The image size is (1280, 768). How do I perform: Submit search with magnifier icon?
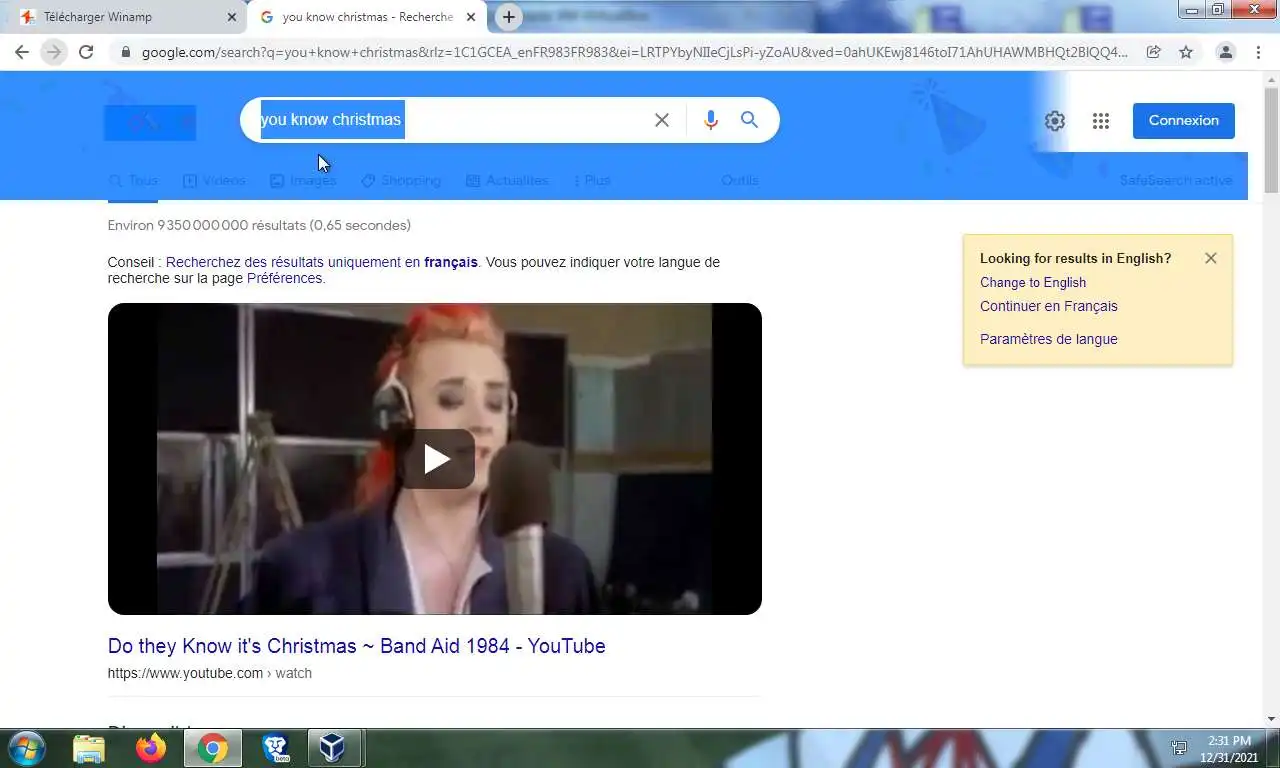[x=749, y=120]
